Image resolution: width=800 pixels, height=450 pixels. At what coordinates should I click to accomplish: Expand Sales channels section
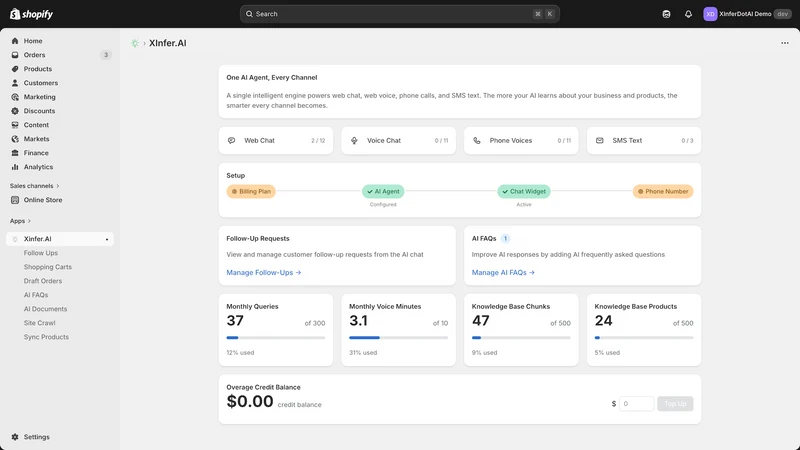click(34, 186)
